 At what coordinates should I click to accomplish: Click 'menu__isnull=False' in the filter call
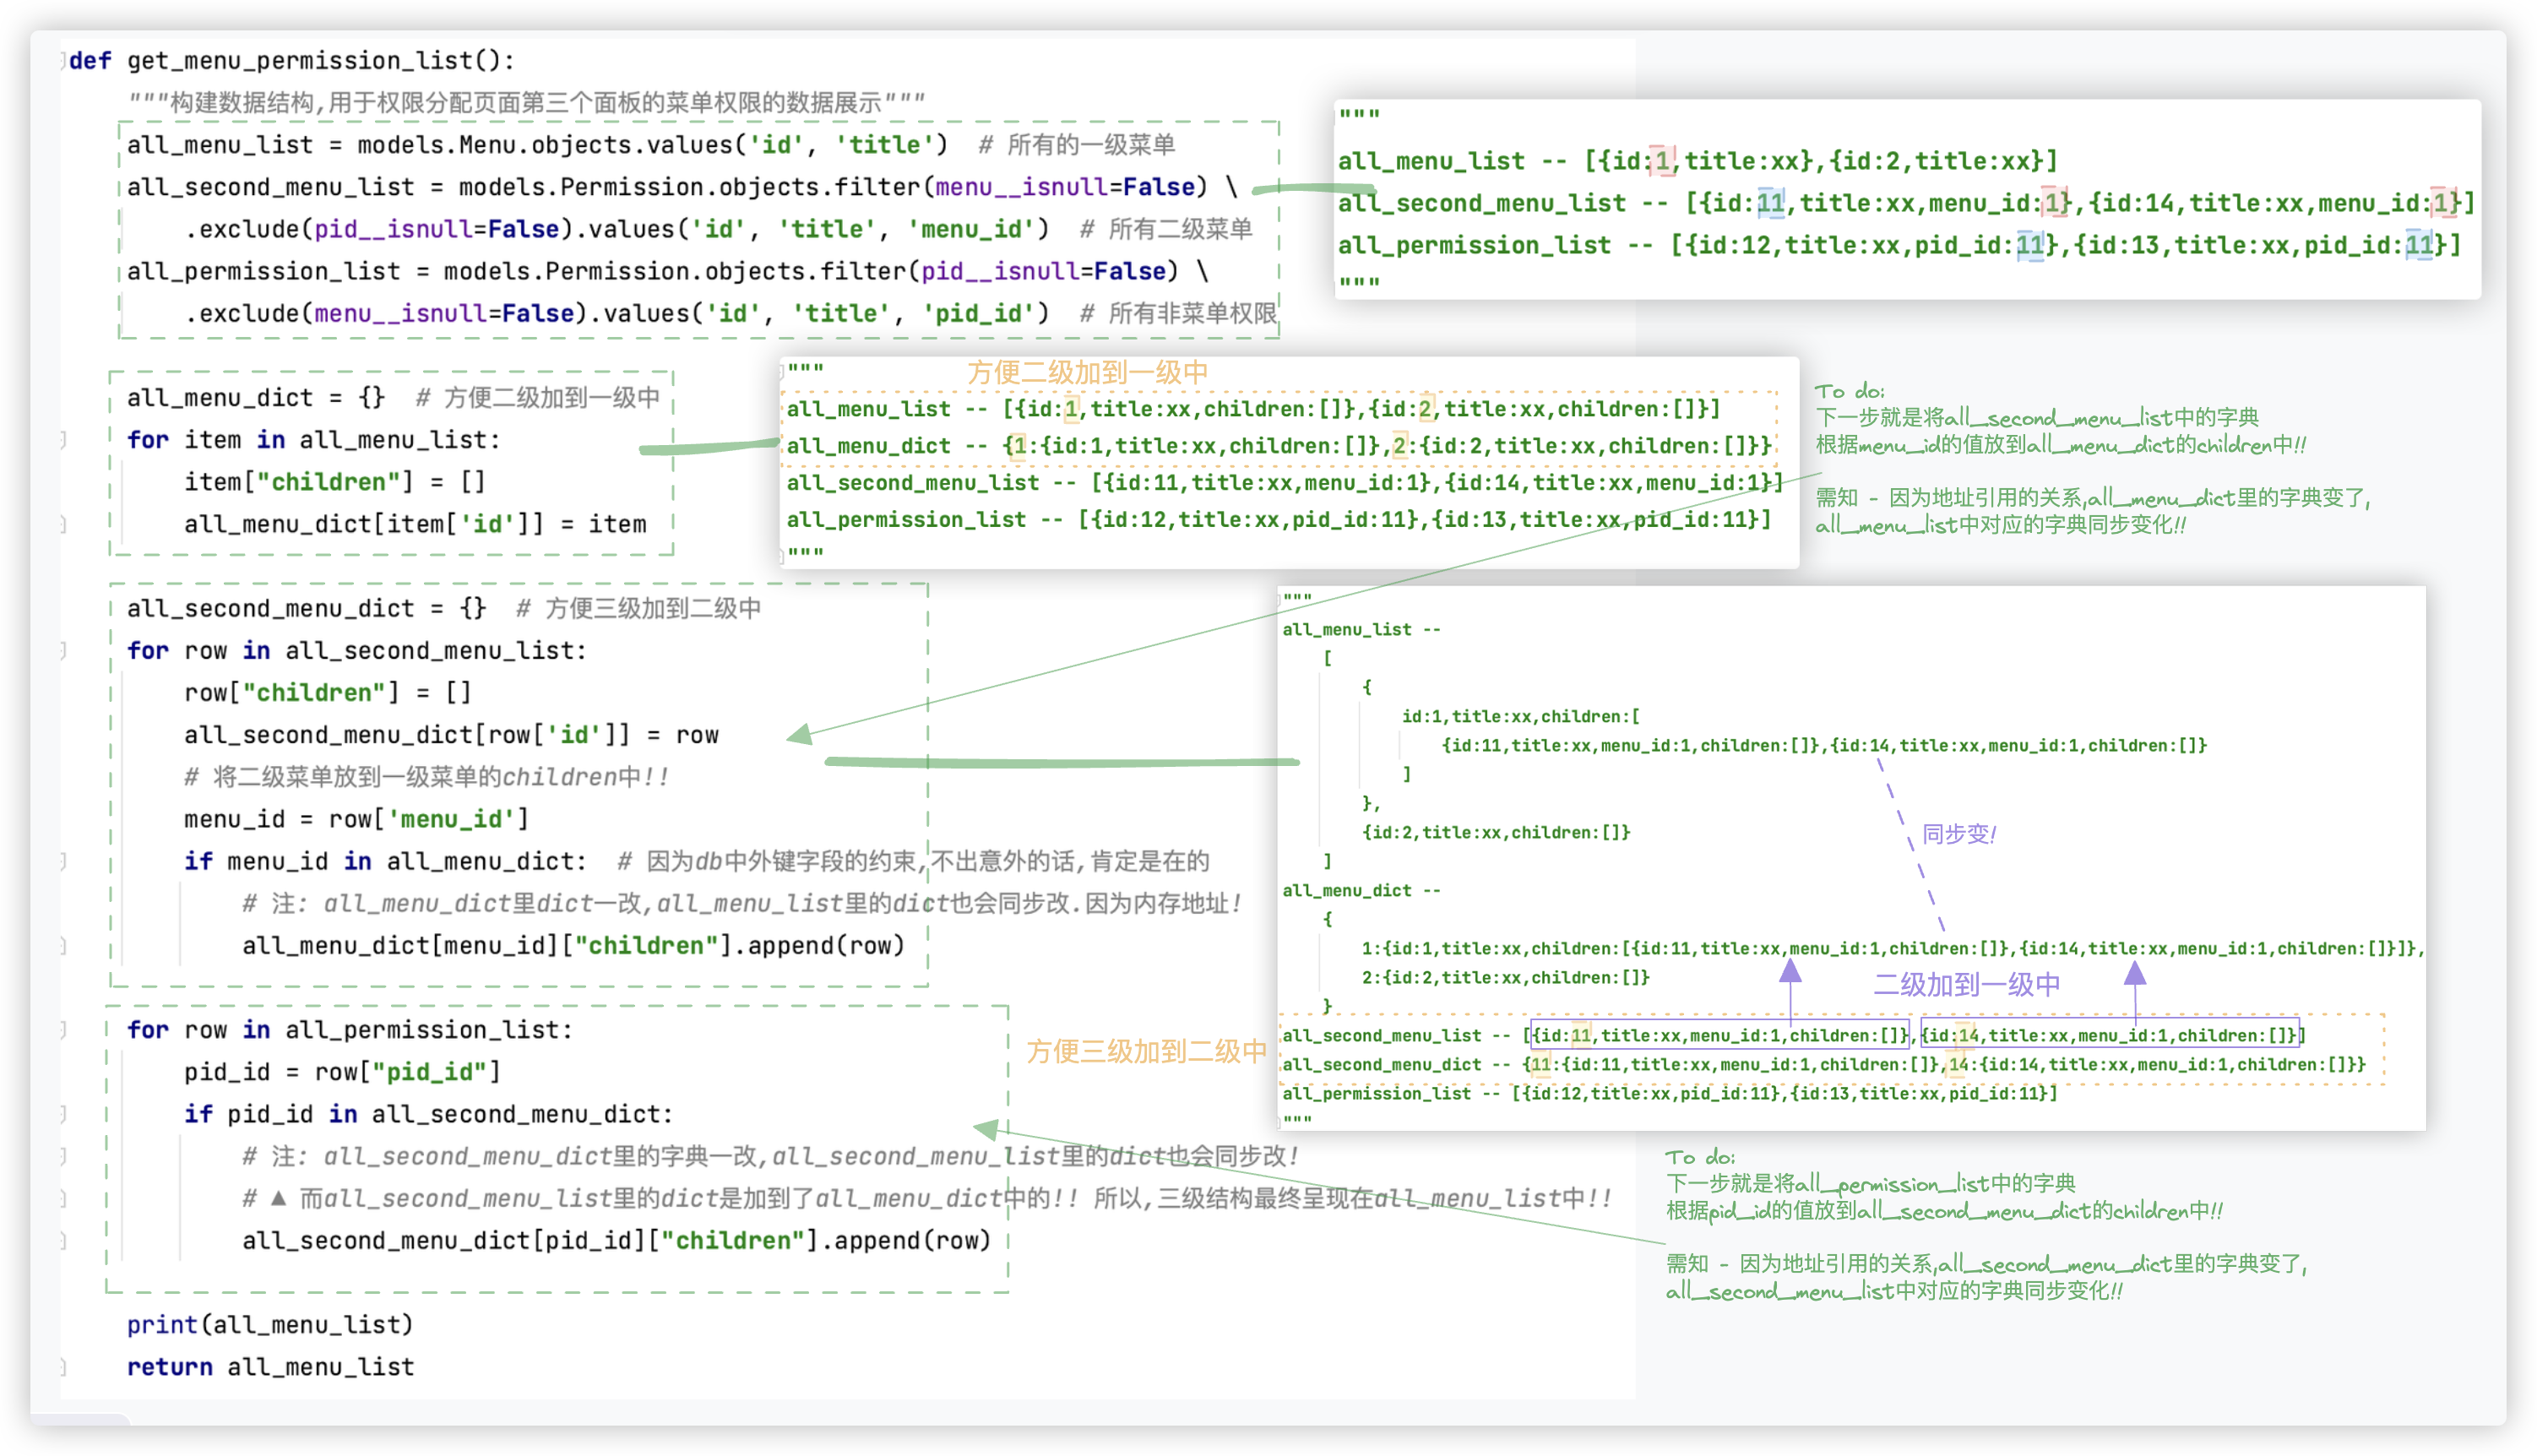pyautogui.click(x=1064, y=187)
